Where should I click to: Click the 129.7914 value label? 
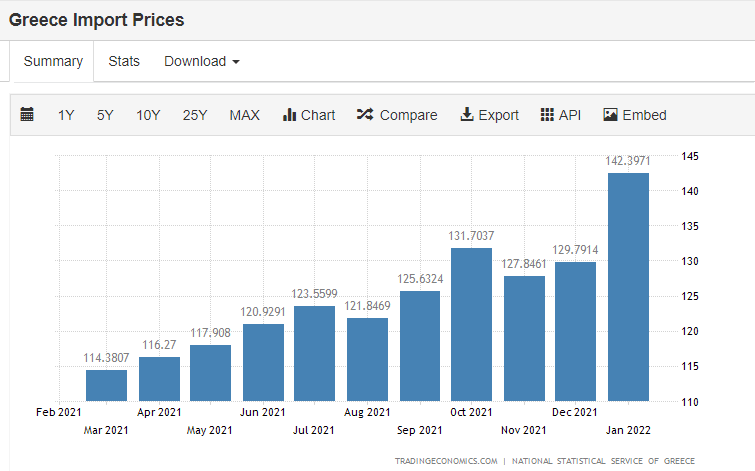click(x=575, y=250)
